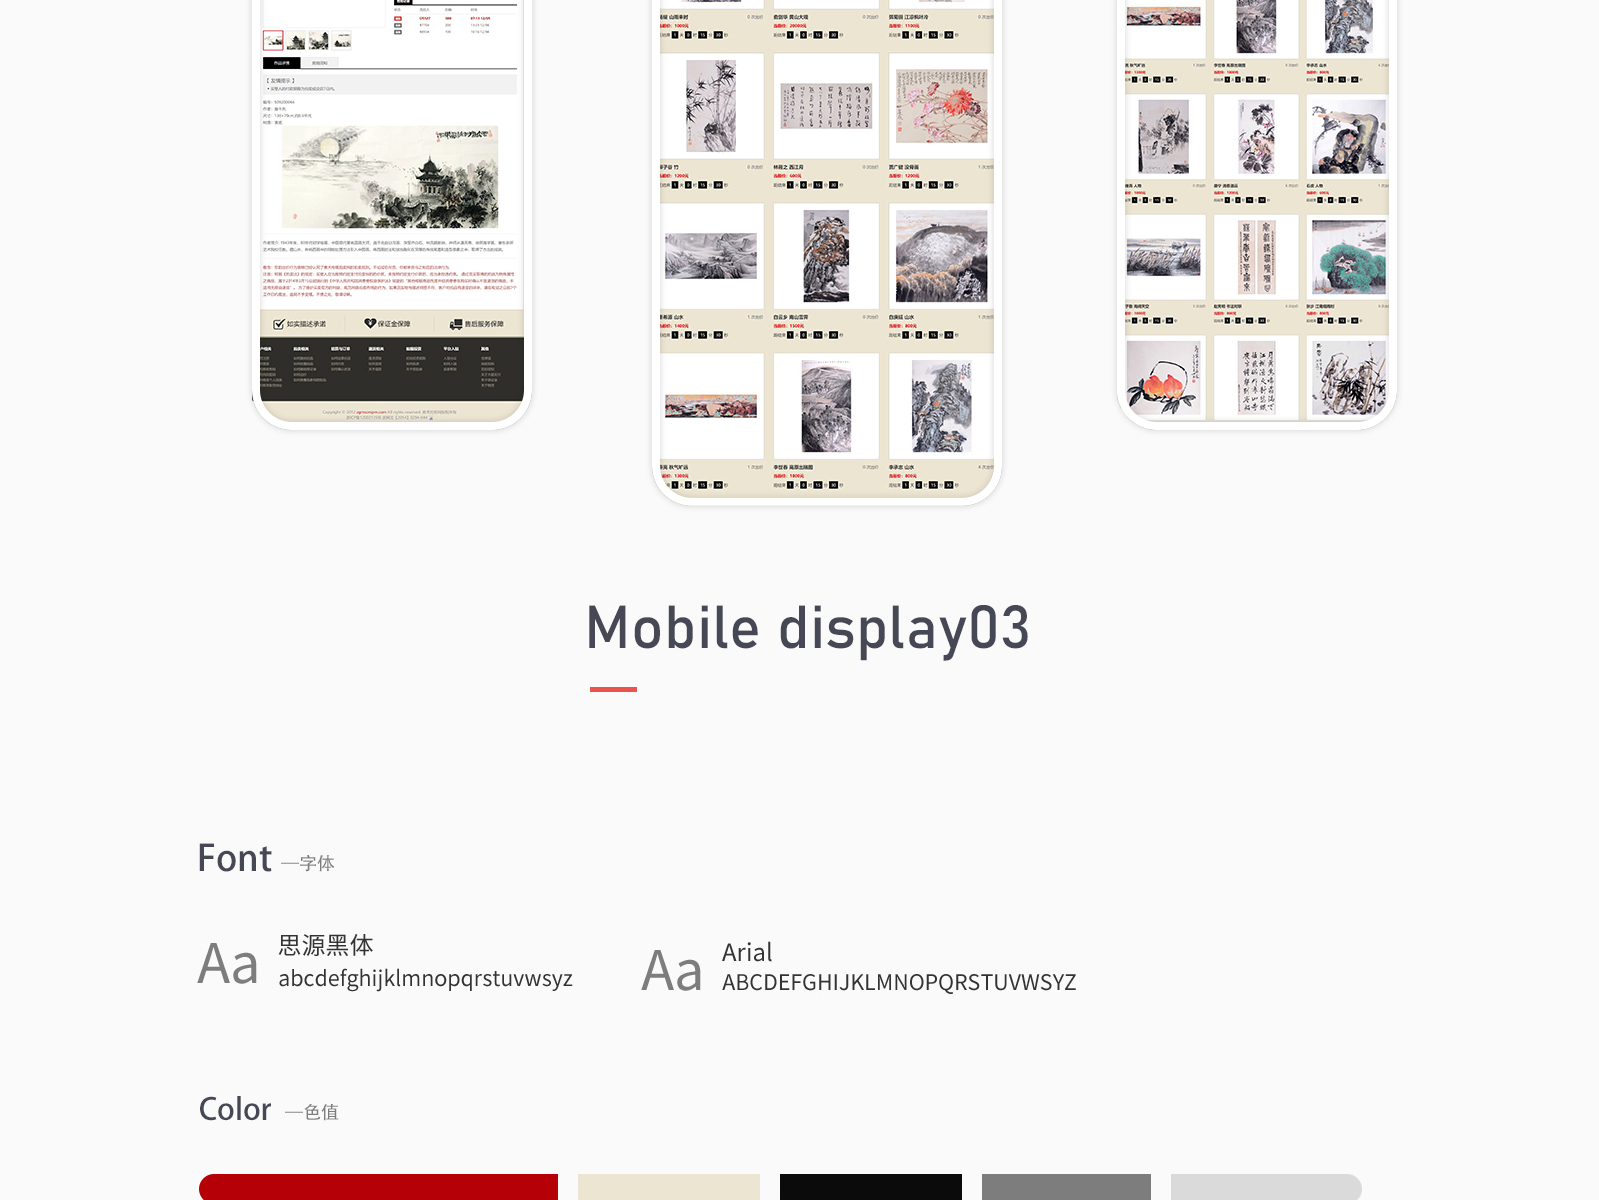Click the 'Font' section title
Viewport: 1599px width, 1200px height.
point(234,859)
